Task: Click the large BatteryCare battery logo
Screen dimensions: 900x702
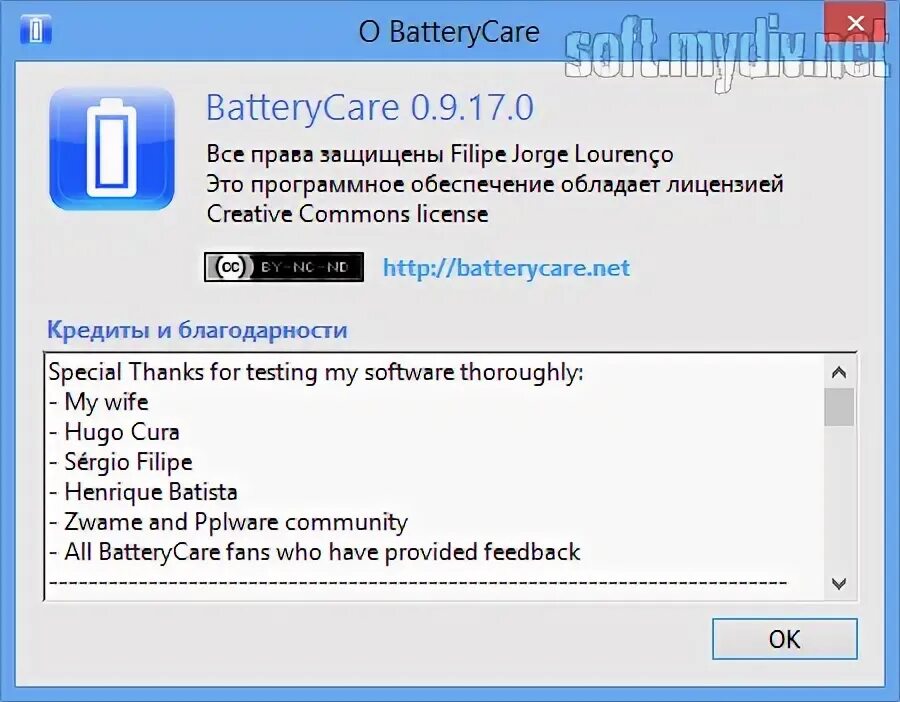Action: click(x=112, y=149)
